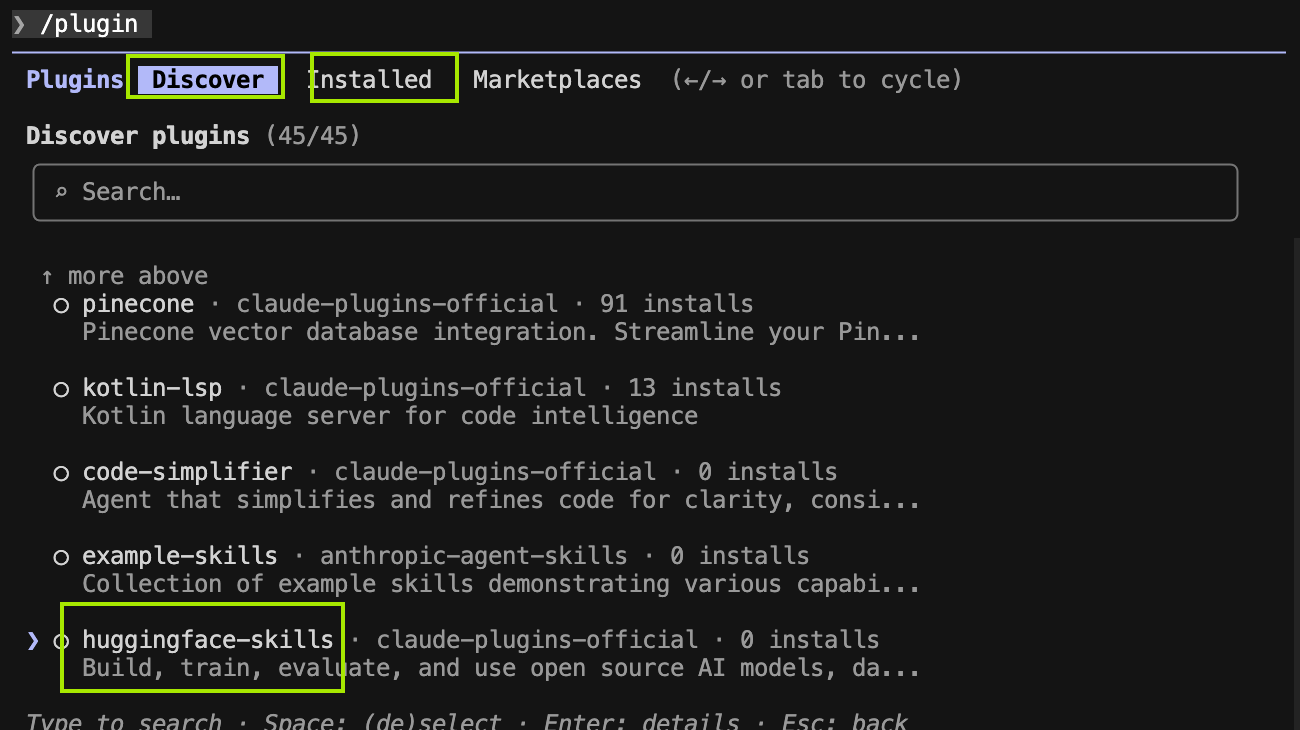
Task: Click 'anthropic-agent-skills' marketplace label
Action: coord(474,556)
